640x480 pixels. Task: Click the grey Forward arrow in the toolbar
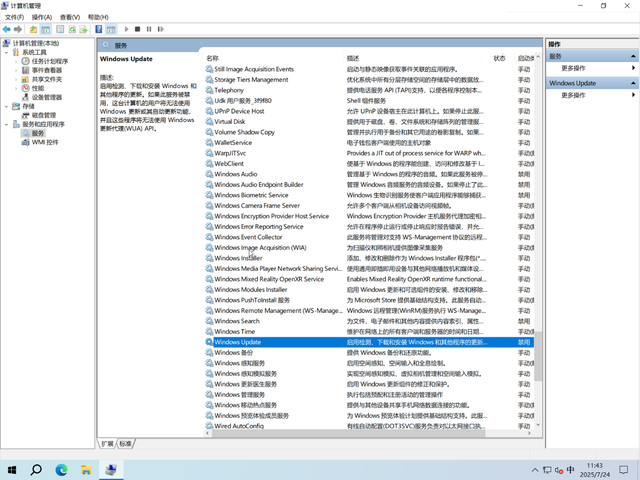(x=18, y=29)
